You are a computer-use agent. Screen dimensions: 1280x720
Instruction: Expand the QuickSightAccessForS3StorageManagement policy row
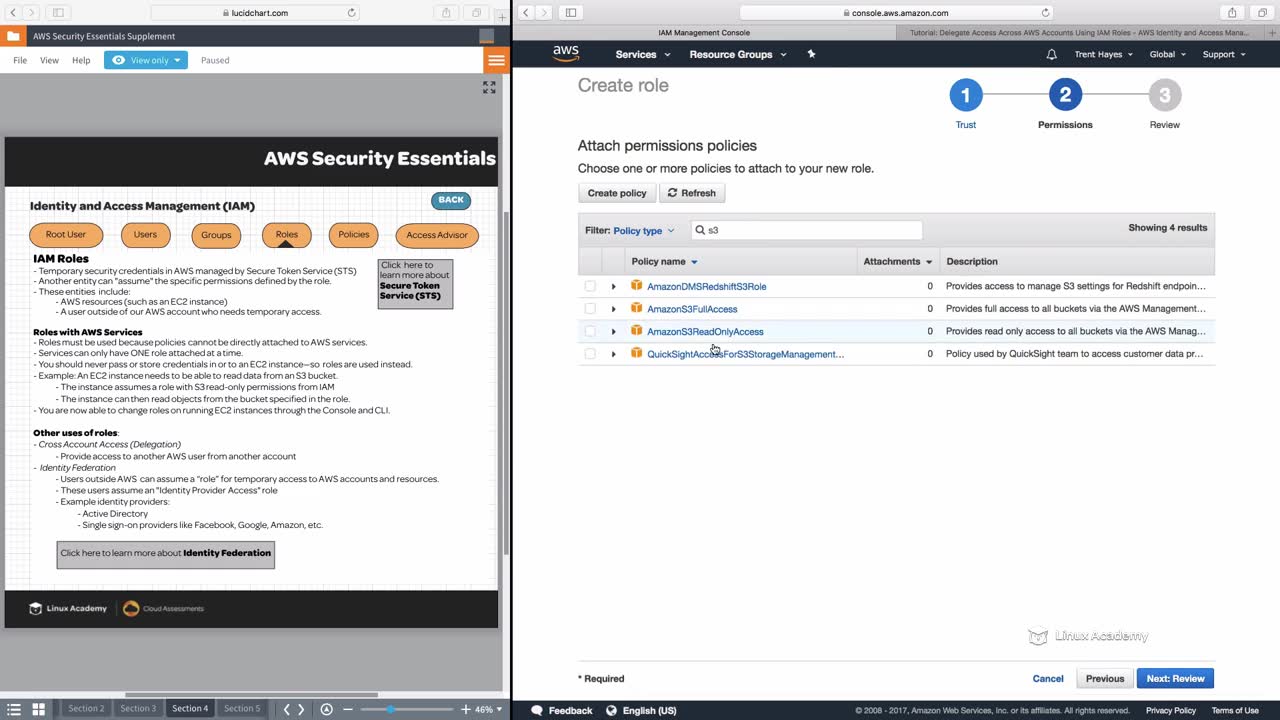coord(614,354)
